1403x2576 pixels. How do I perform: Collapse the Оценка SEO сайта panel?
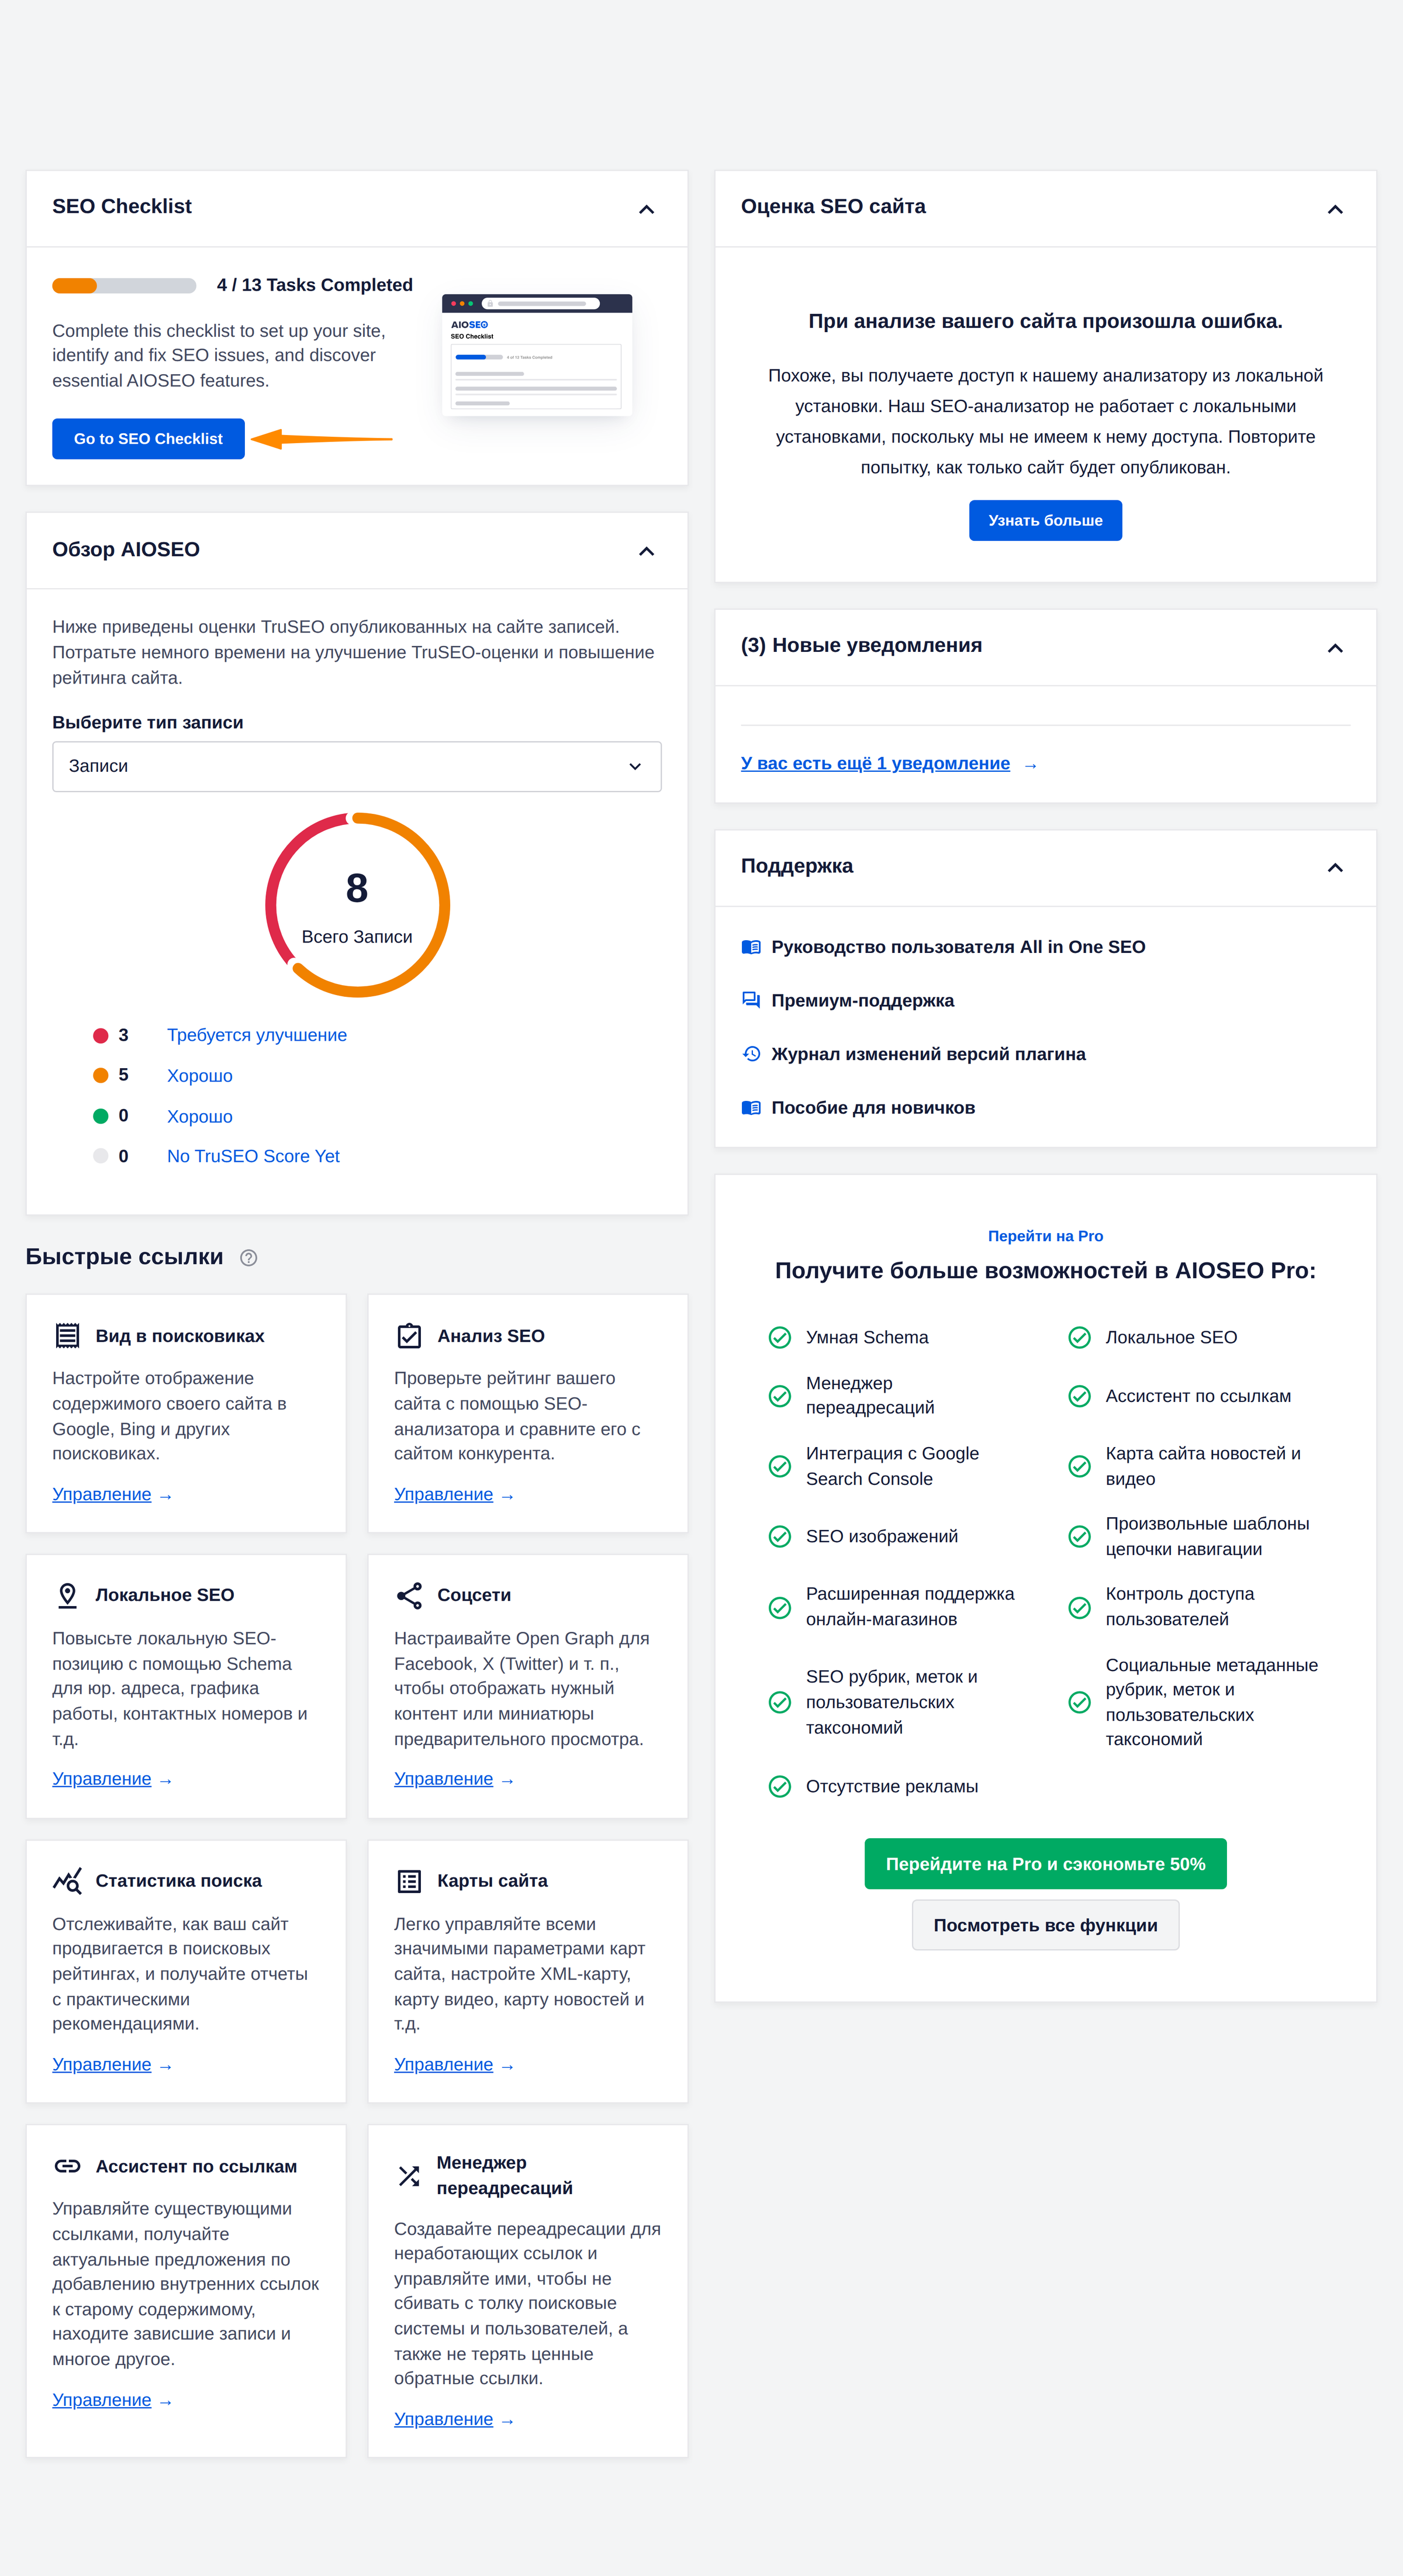[x=1335, y=209]
